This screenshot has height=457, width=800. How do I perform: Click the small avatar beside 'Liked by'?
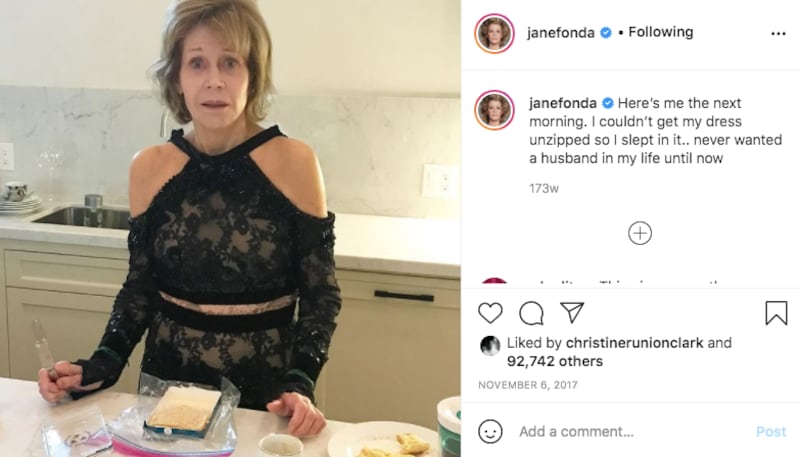490,345
